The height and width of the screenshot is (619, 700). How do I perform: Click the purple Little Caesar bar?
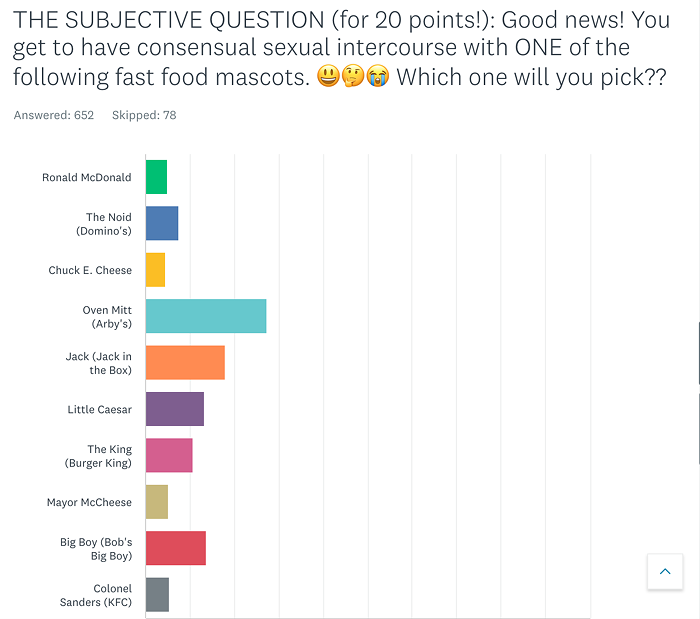pyautogui.click(x=175, y=409)
